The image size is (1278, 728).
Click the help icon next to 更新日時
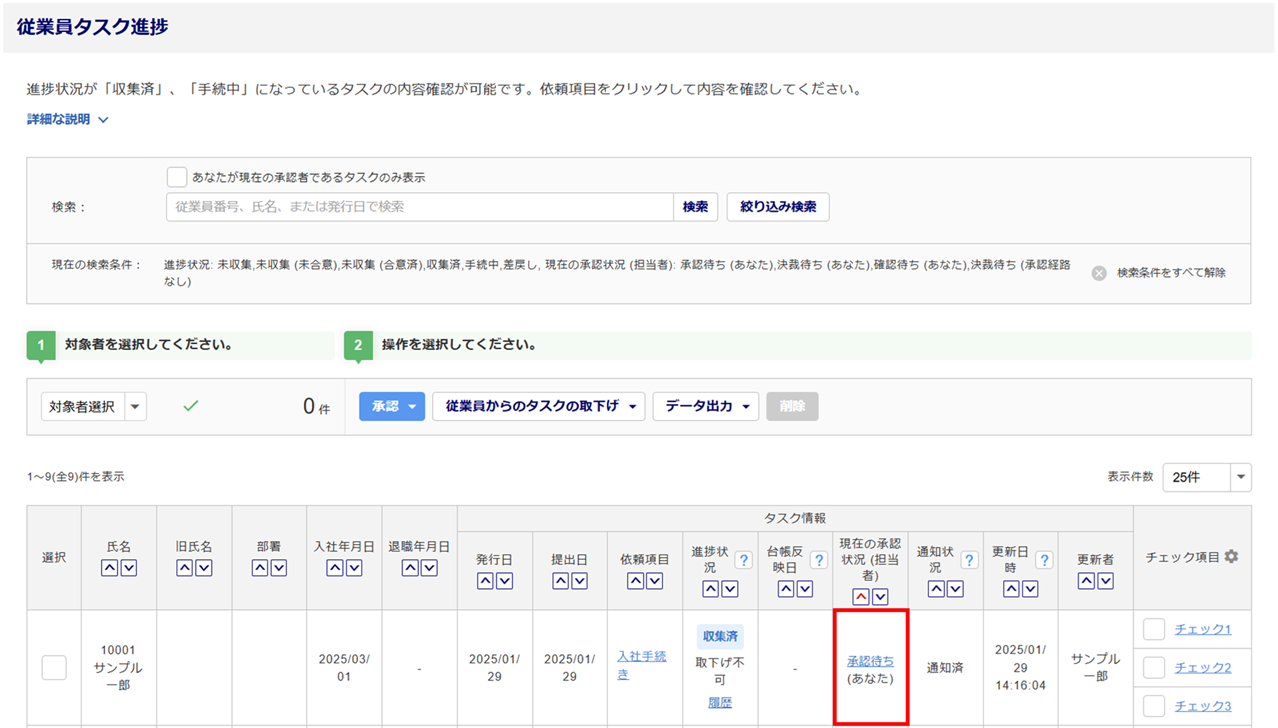pos(1044,560)
